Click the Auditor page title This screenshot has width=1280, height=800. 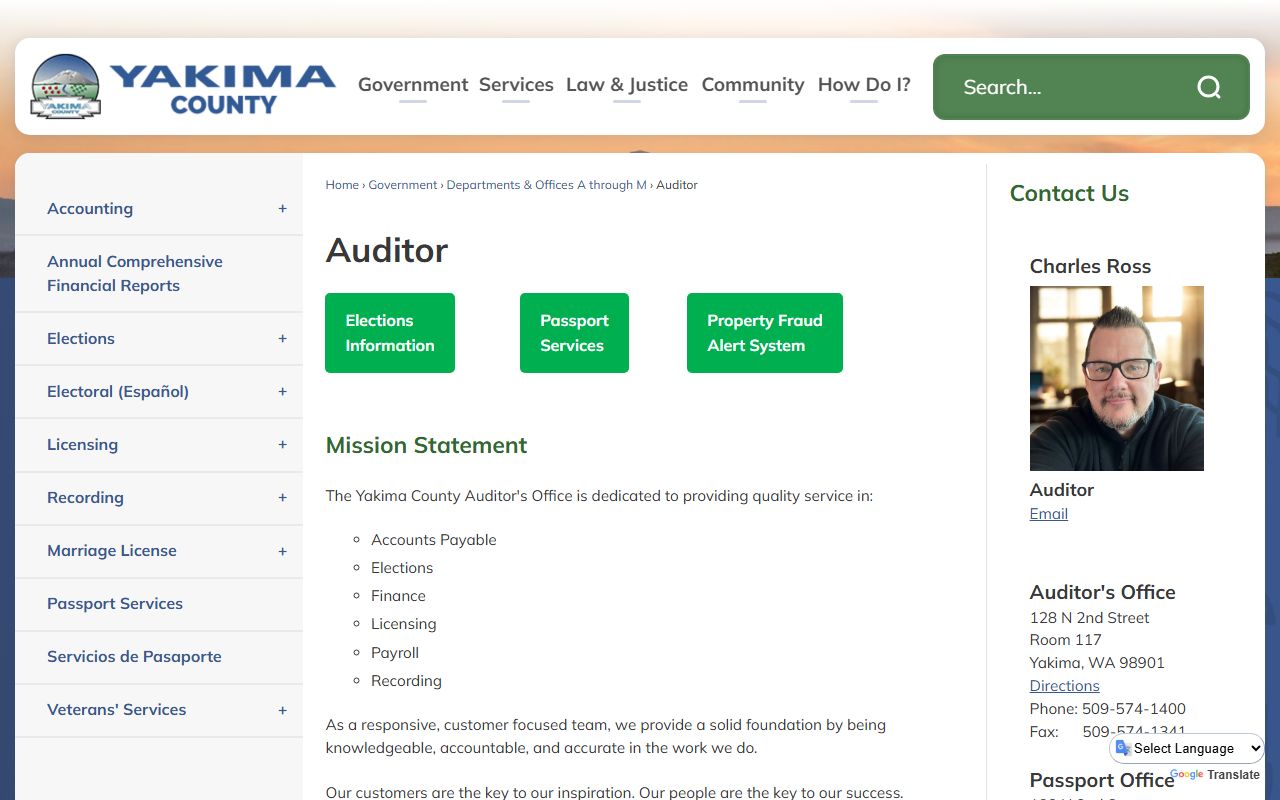click(387, 250)
